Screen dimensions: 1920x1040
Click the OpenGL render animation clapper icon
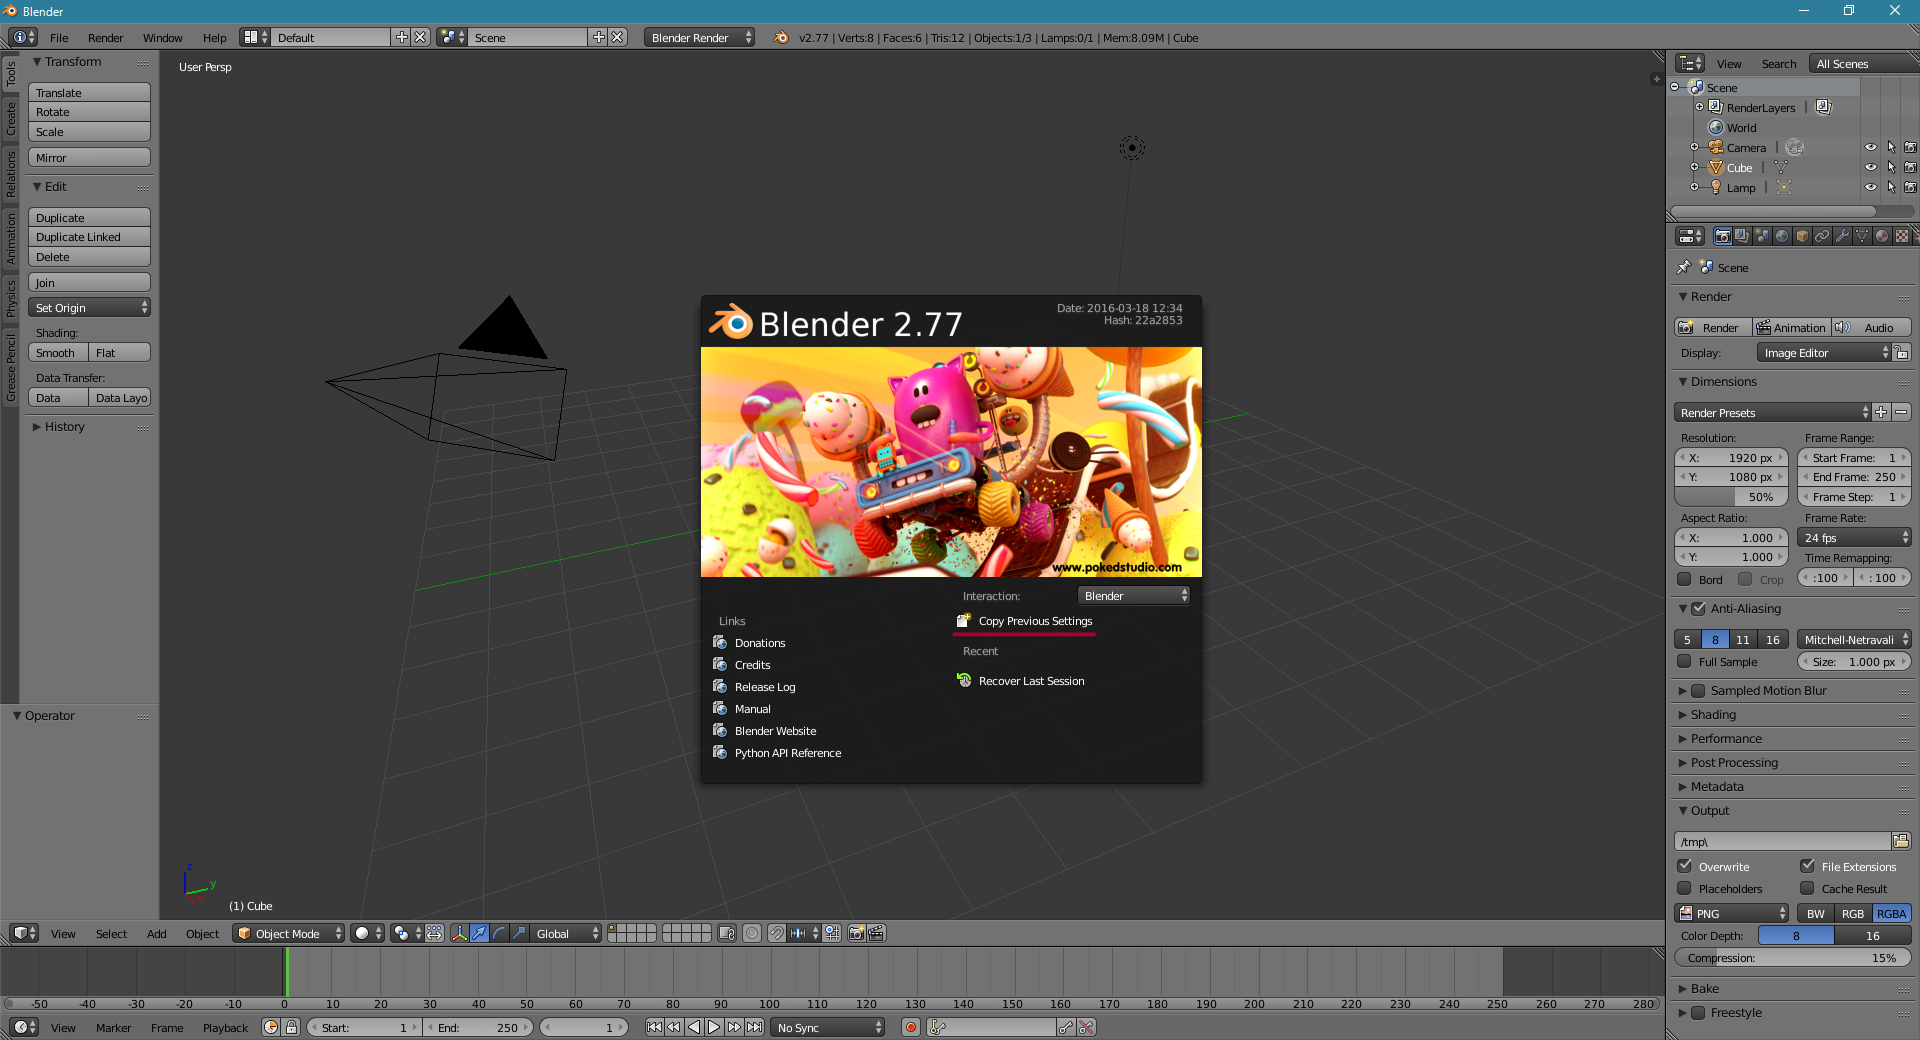(x=876, y=933)
